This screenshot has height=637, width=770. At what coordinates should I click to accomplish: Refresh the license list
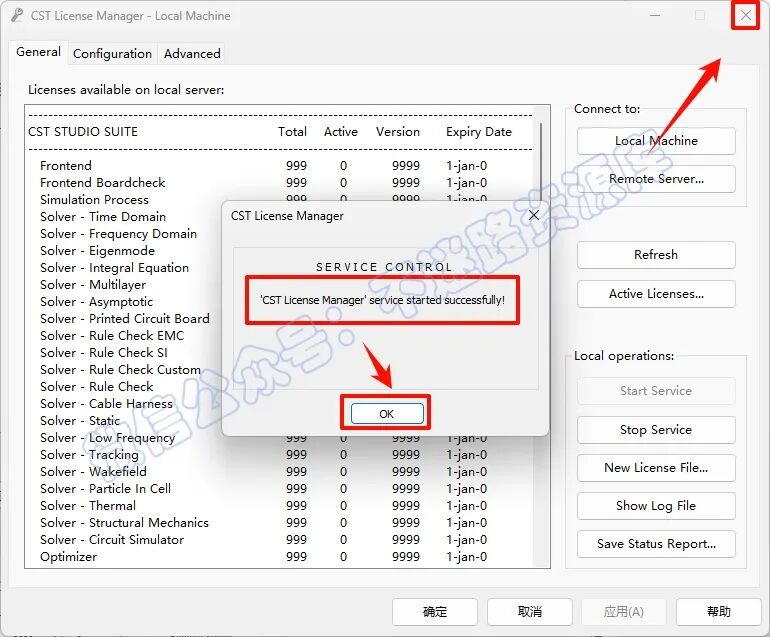click(656, 254)
